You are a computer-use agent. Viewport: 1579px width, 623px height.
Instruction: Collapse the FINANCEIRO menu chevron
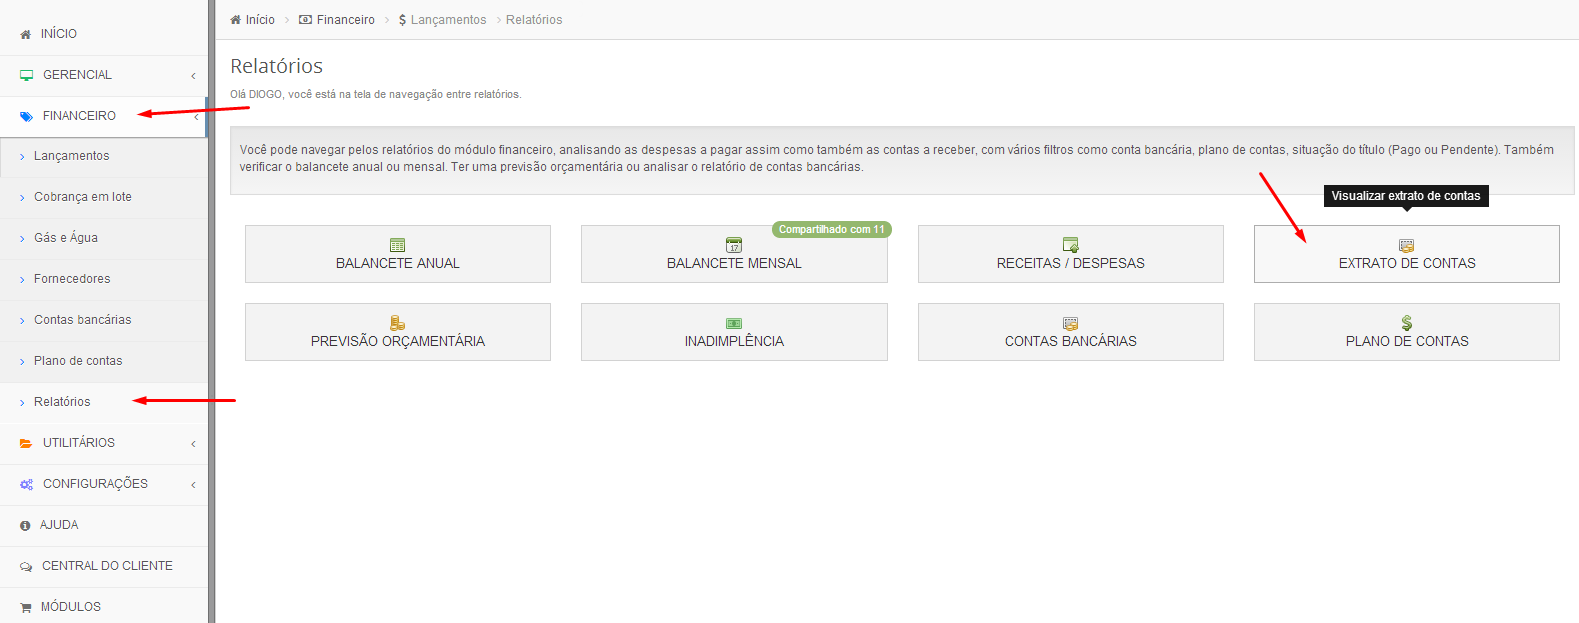coord(196,117)
